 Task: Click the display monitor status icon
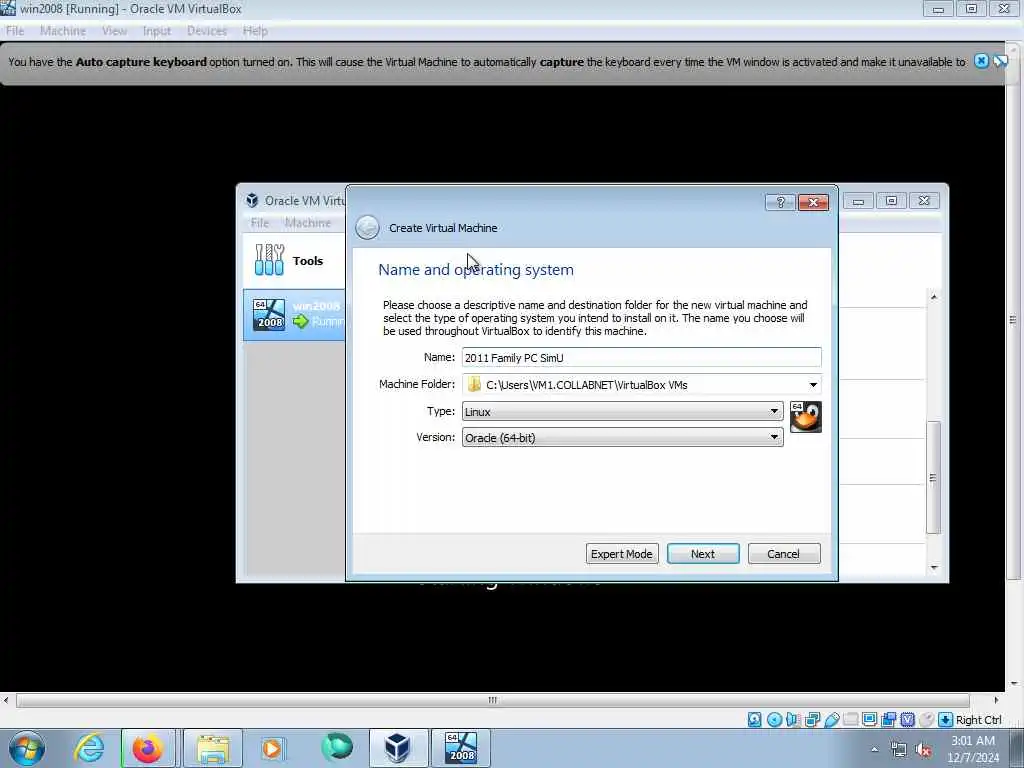click(x=869, y=720)
